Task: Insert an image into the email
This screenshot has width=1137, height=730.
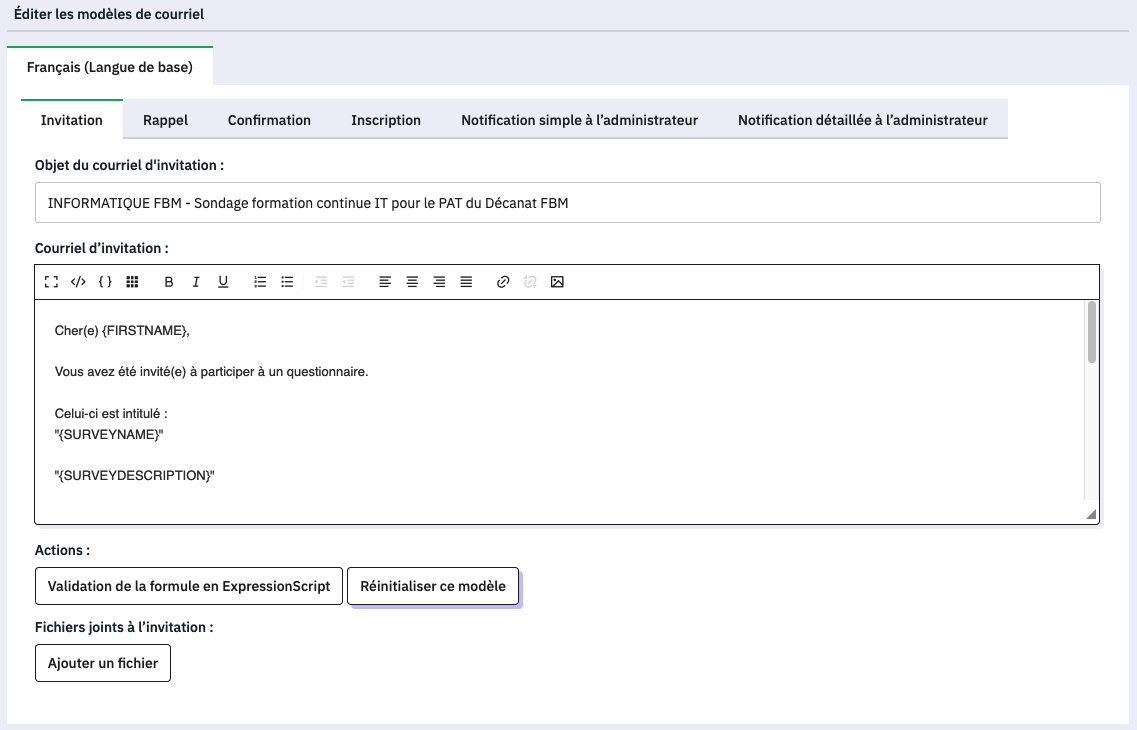Action: point(558,282)
